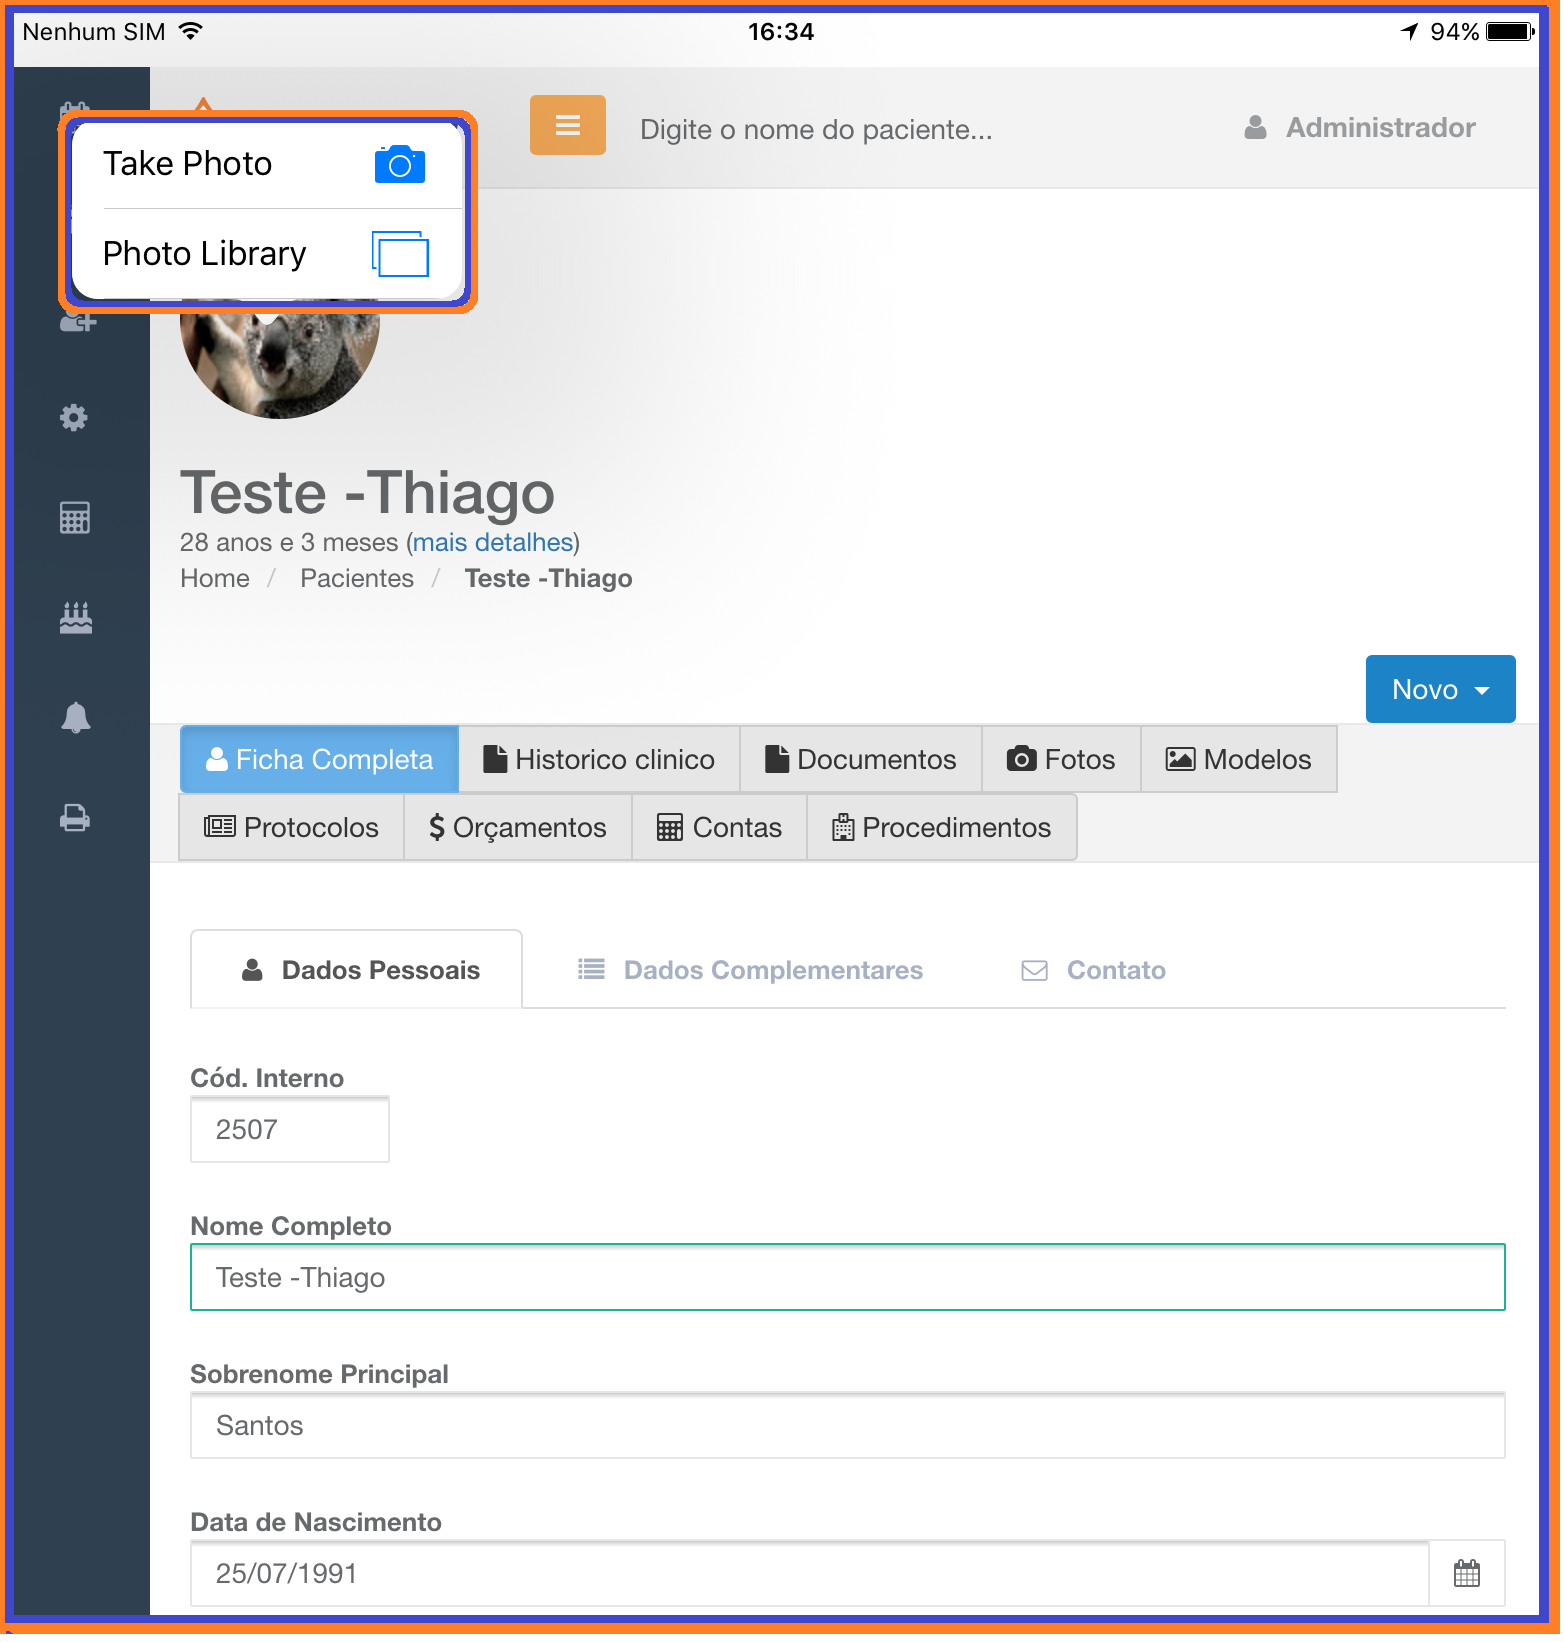The width and height of the screenshot is (1564, 1642).
Task: Open the Fotos tab
Action: [x=1061, y=760]
